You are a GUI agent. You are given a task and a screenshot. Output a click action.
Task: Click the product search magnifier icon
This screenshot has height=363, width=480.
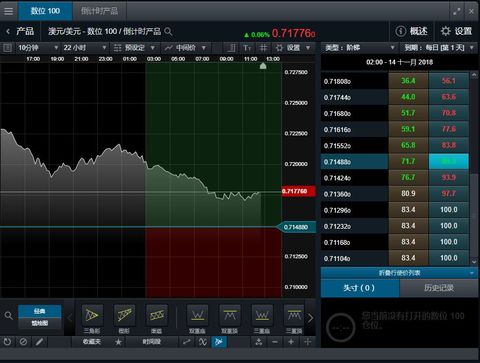169,32
